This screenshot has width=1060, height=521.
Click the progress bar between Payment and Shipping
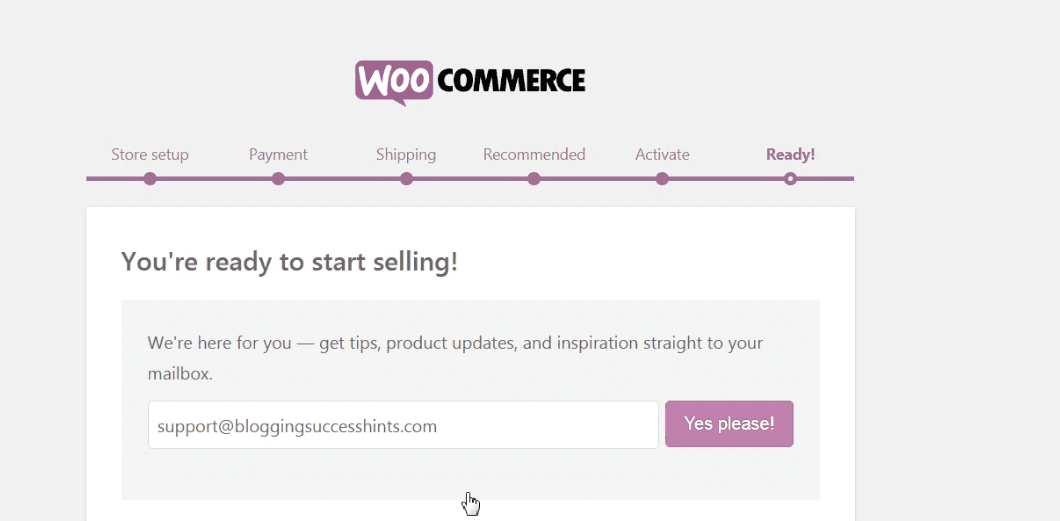tap(342, 179)
